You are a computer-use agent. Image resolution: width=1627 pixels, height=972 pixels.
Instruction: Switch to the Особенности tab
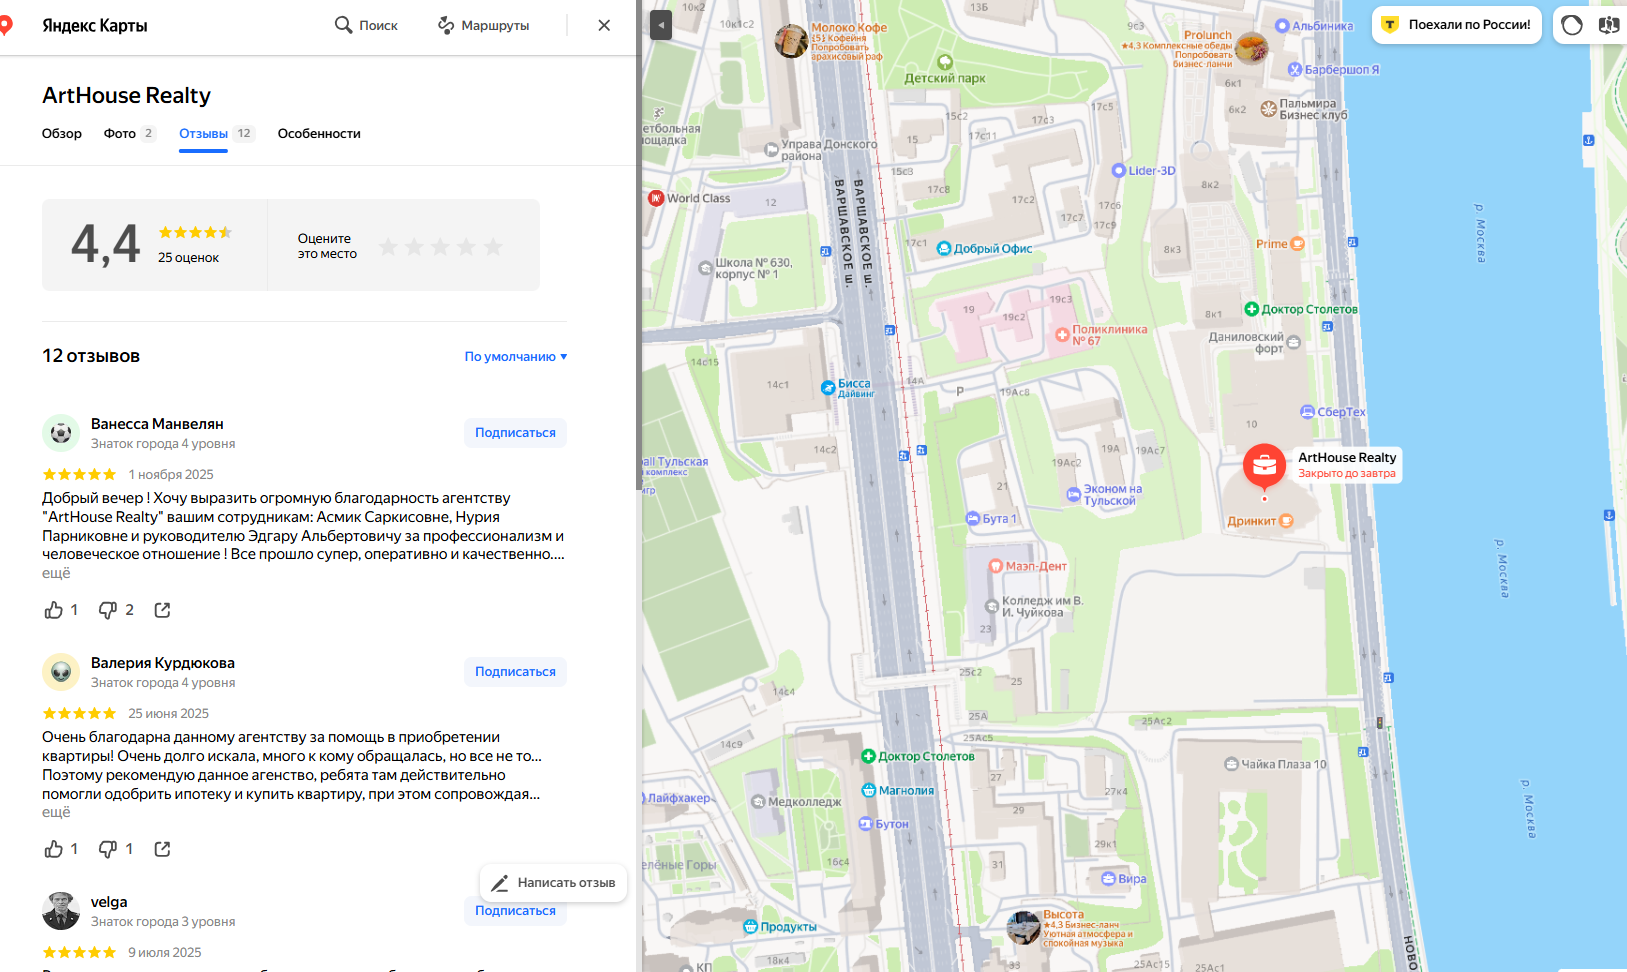click(x=319, y=133)
